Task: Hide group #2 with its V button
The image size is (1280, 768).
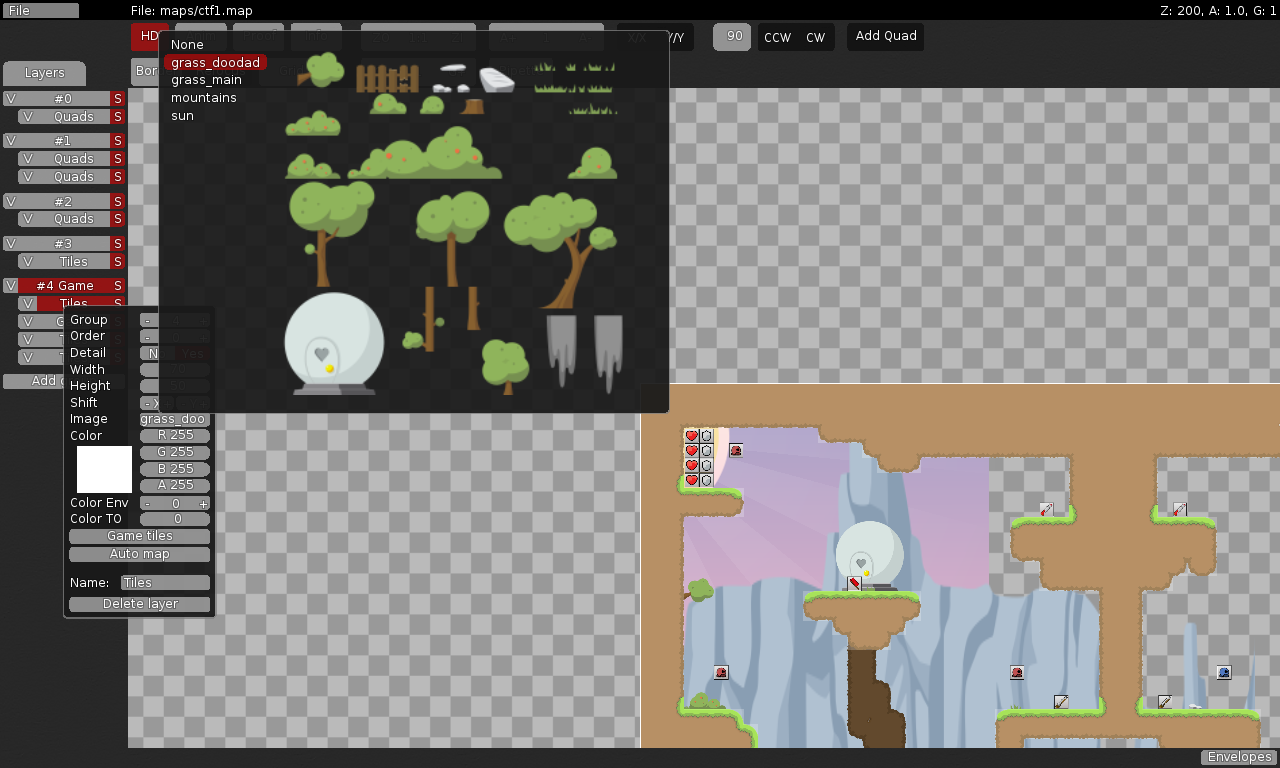Action: click(10, 201)
